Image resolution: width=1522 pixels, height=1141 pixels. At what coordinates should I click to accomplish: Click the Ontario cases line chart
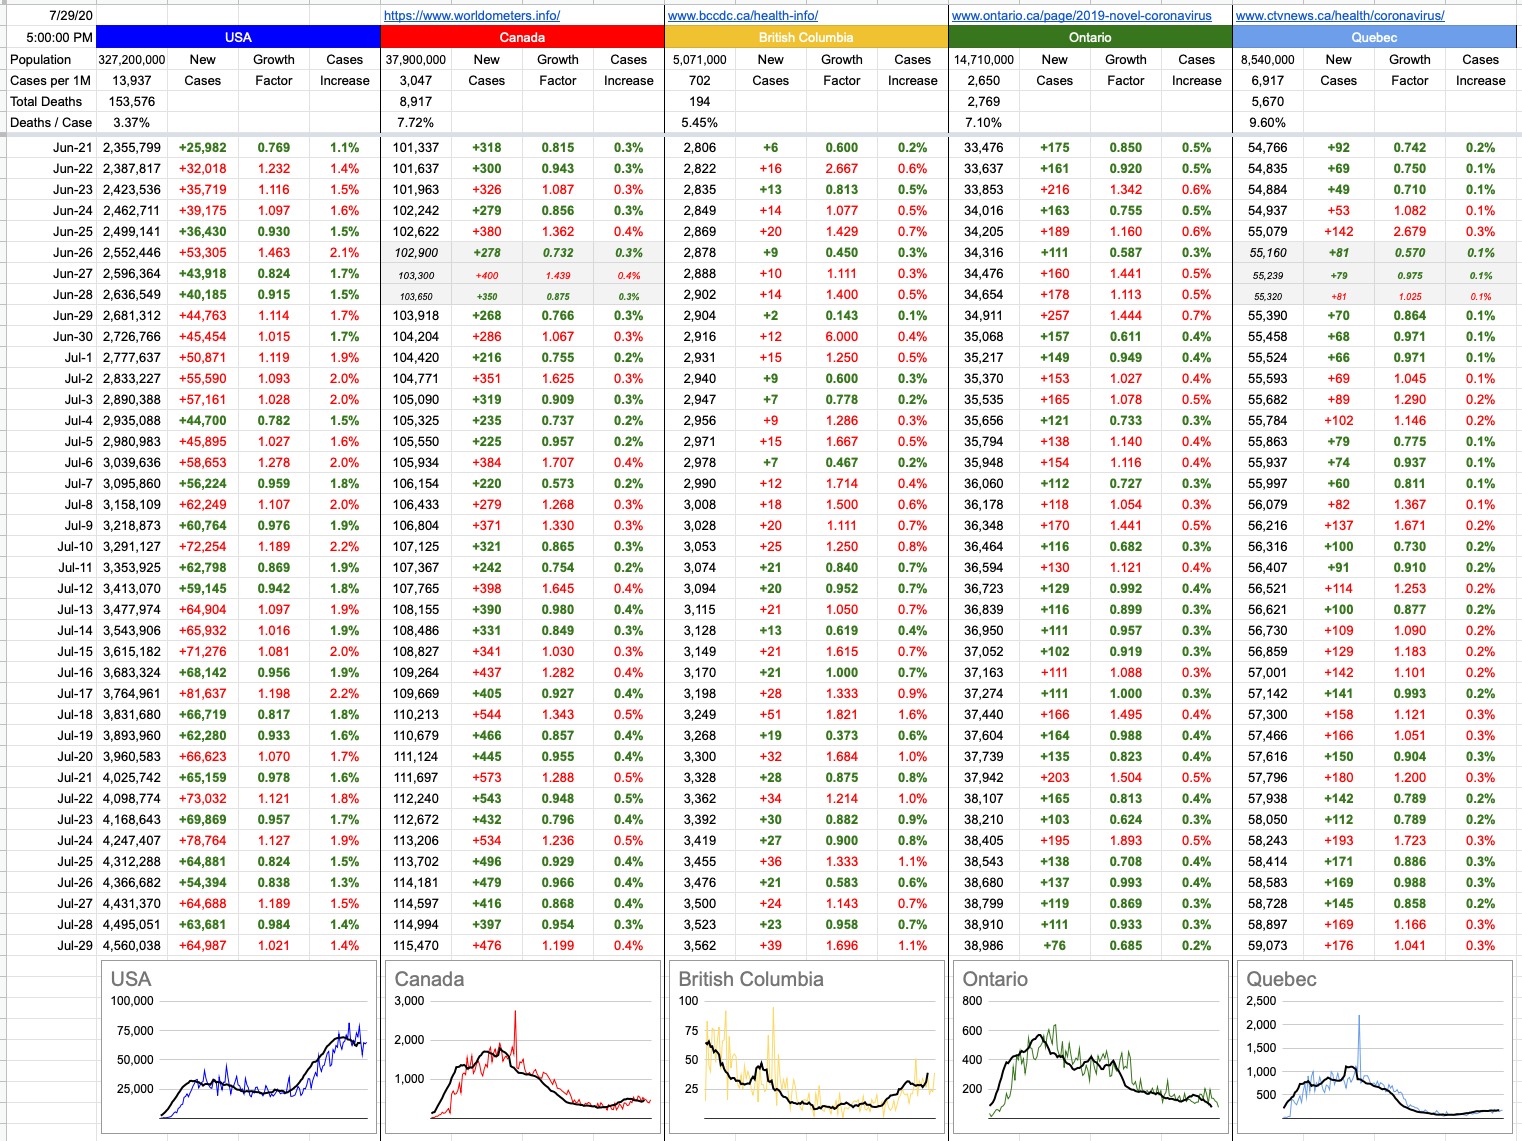point(1090,1047)
